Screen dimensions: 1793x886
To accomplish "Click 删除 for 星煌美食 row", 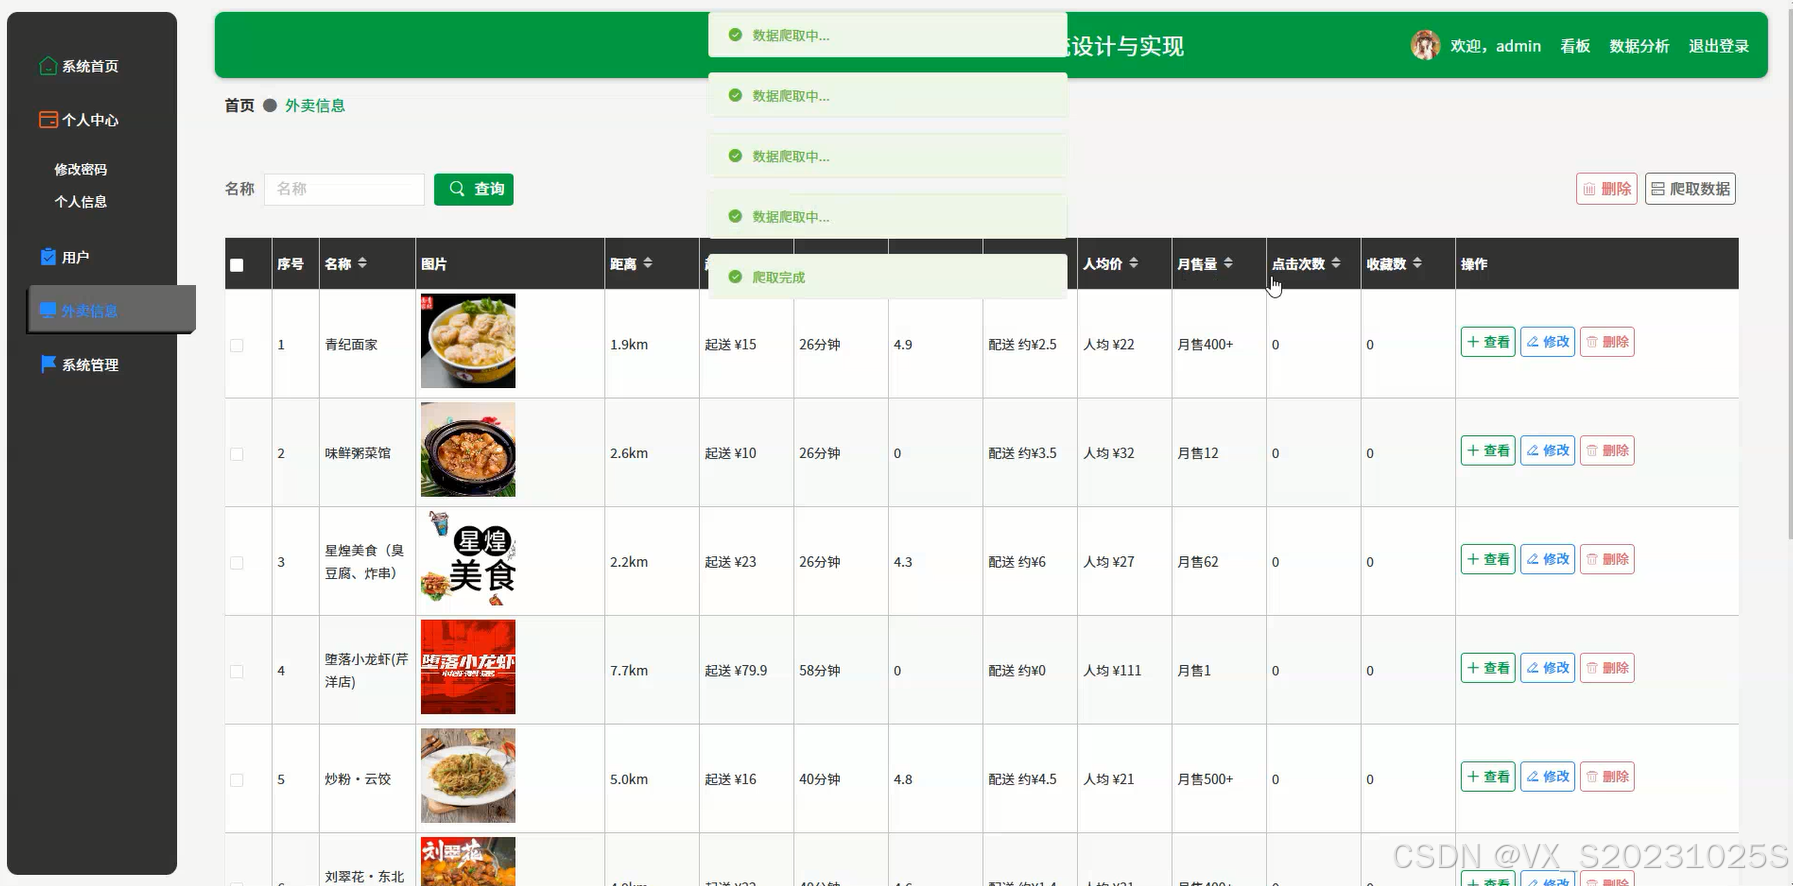I will coord(1607,559).
